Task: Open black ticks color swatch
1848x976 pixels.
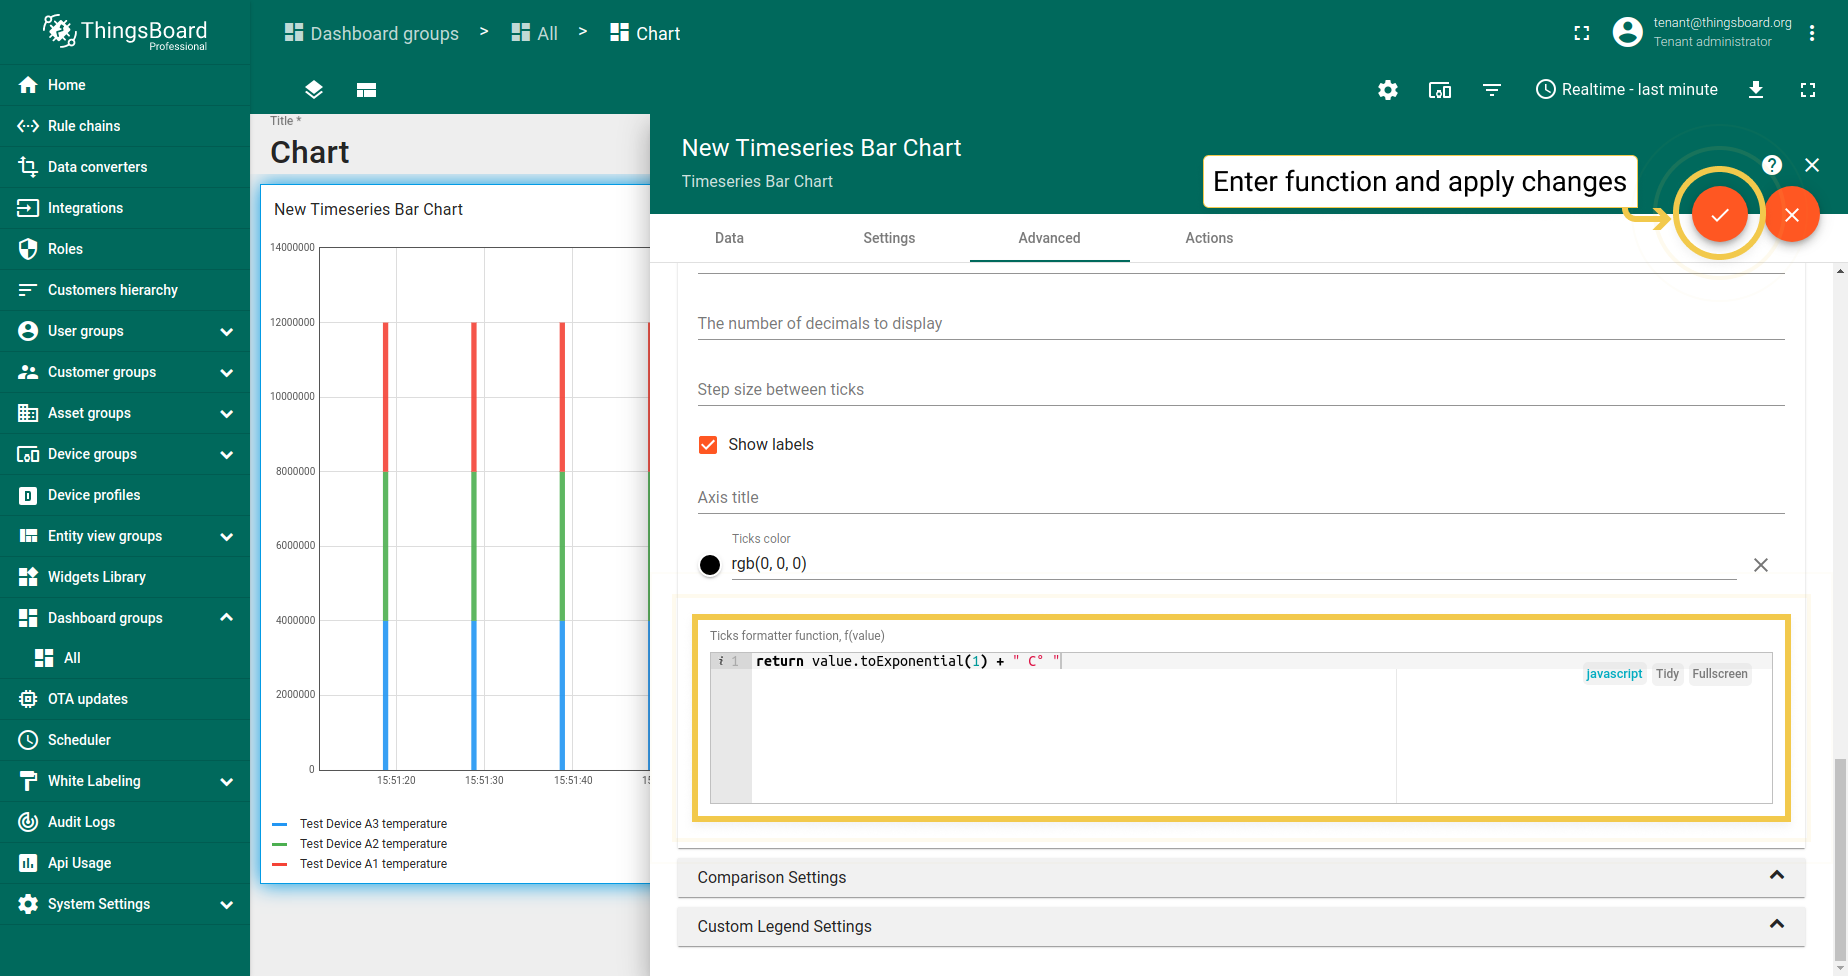Action: tap(710, 565)
